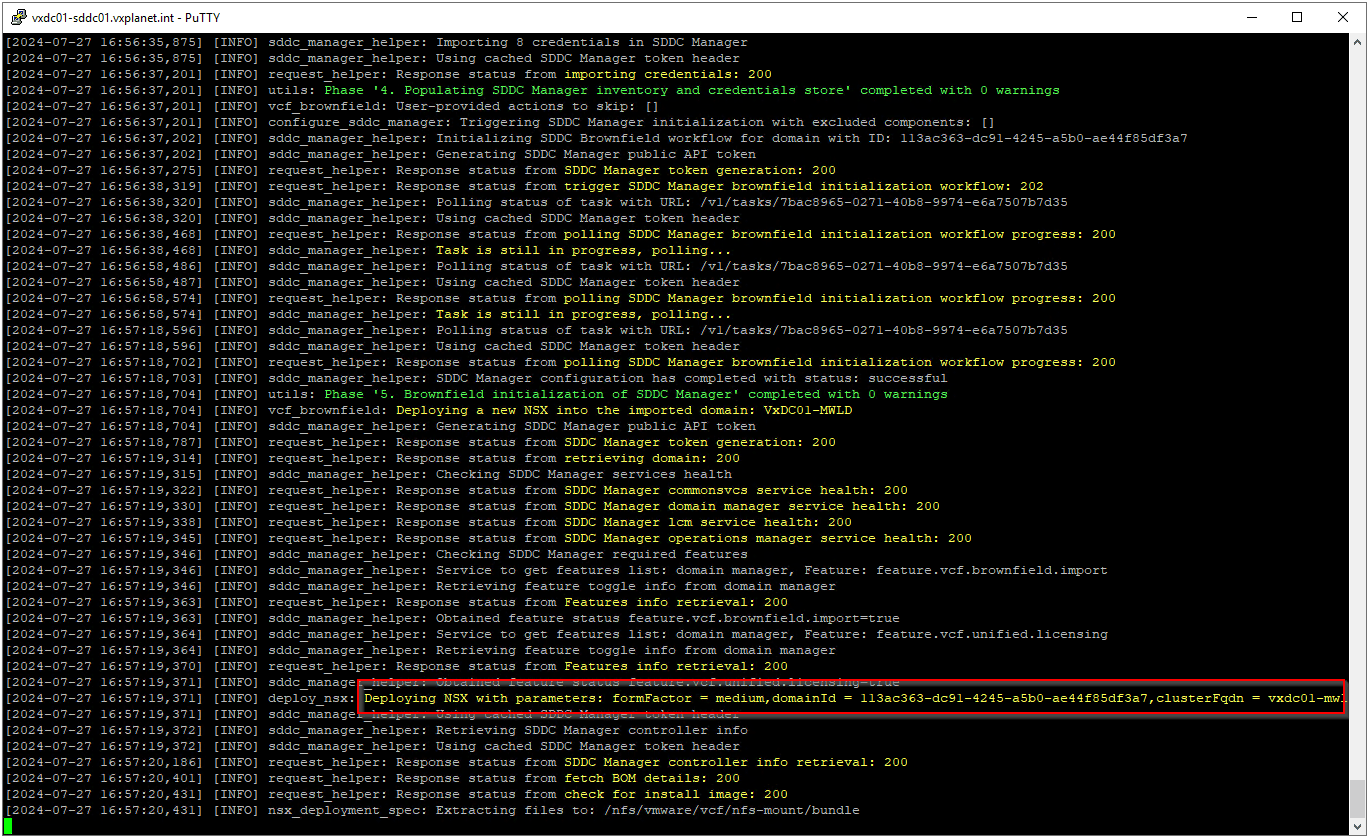Click timestamp 2024-07-27 16:56:37,275

106,170
